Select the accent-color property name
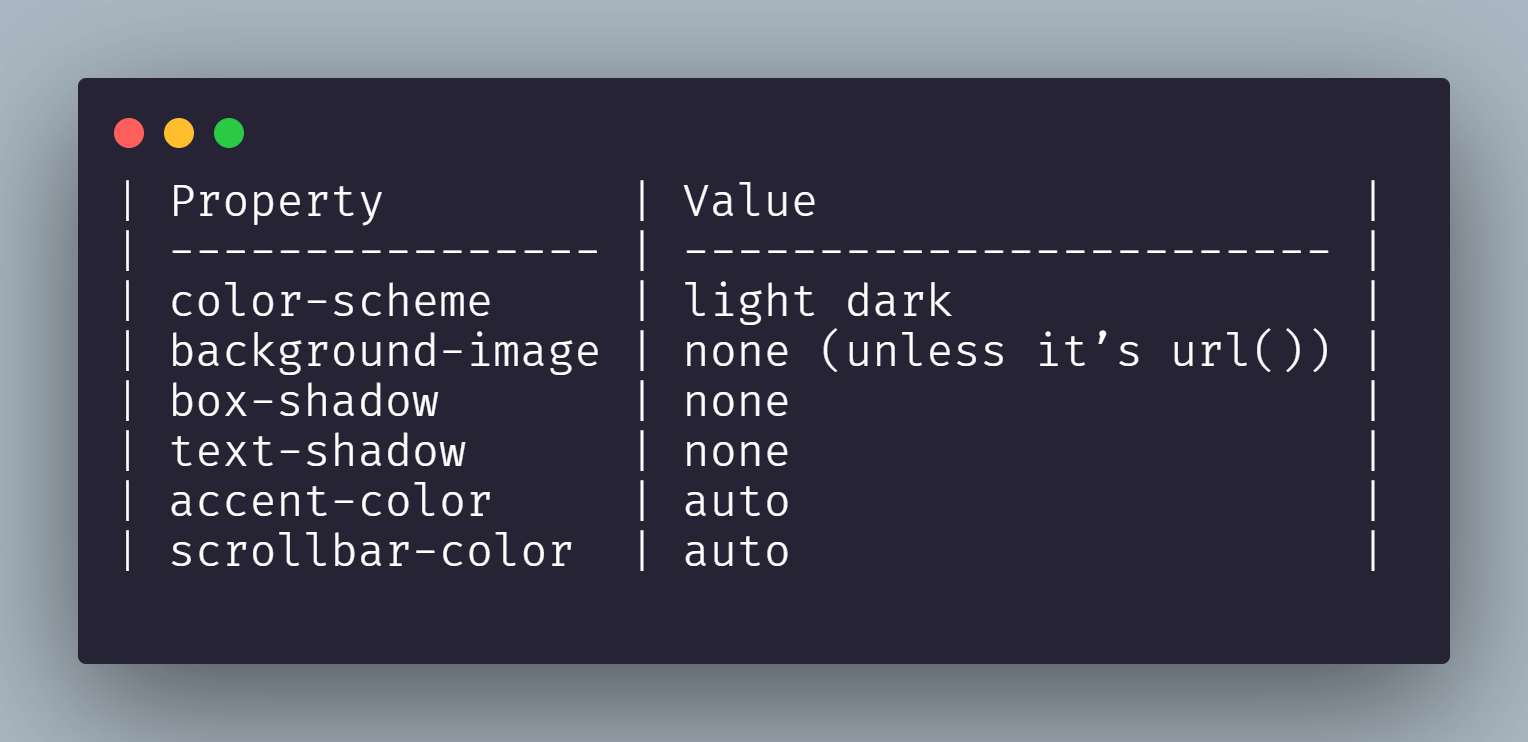The image size is (1528, 742). point(330,501)
